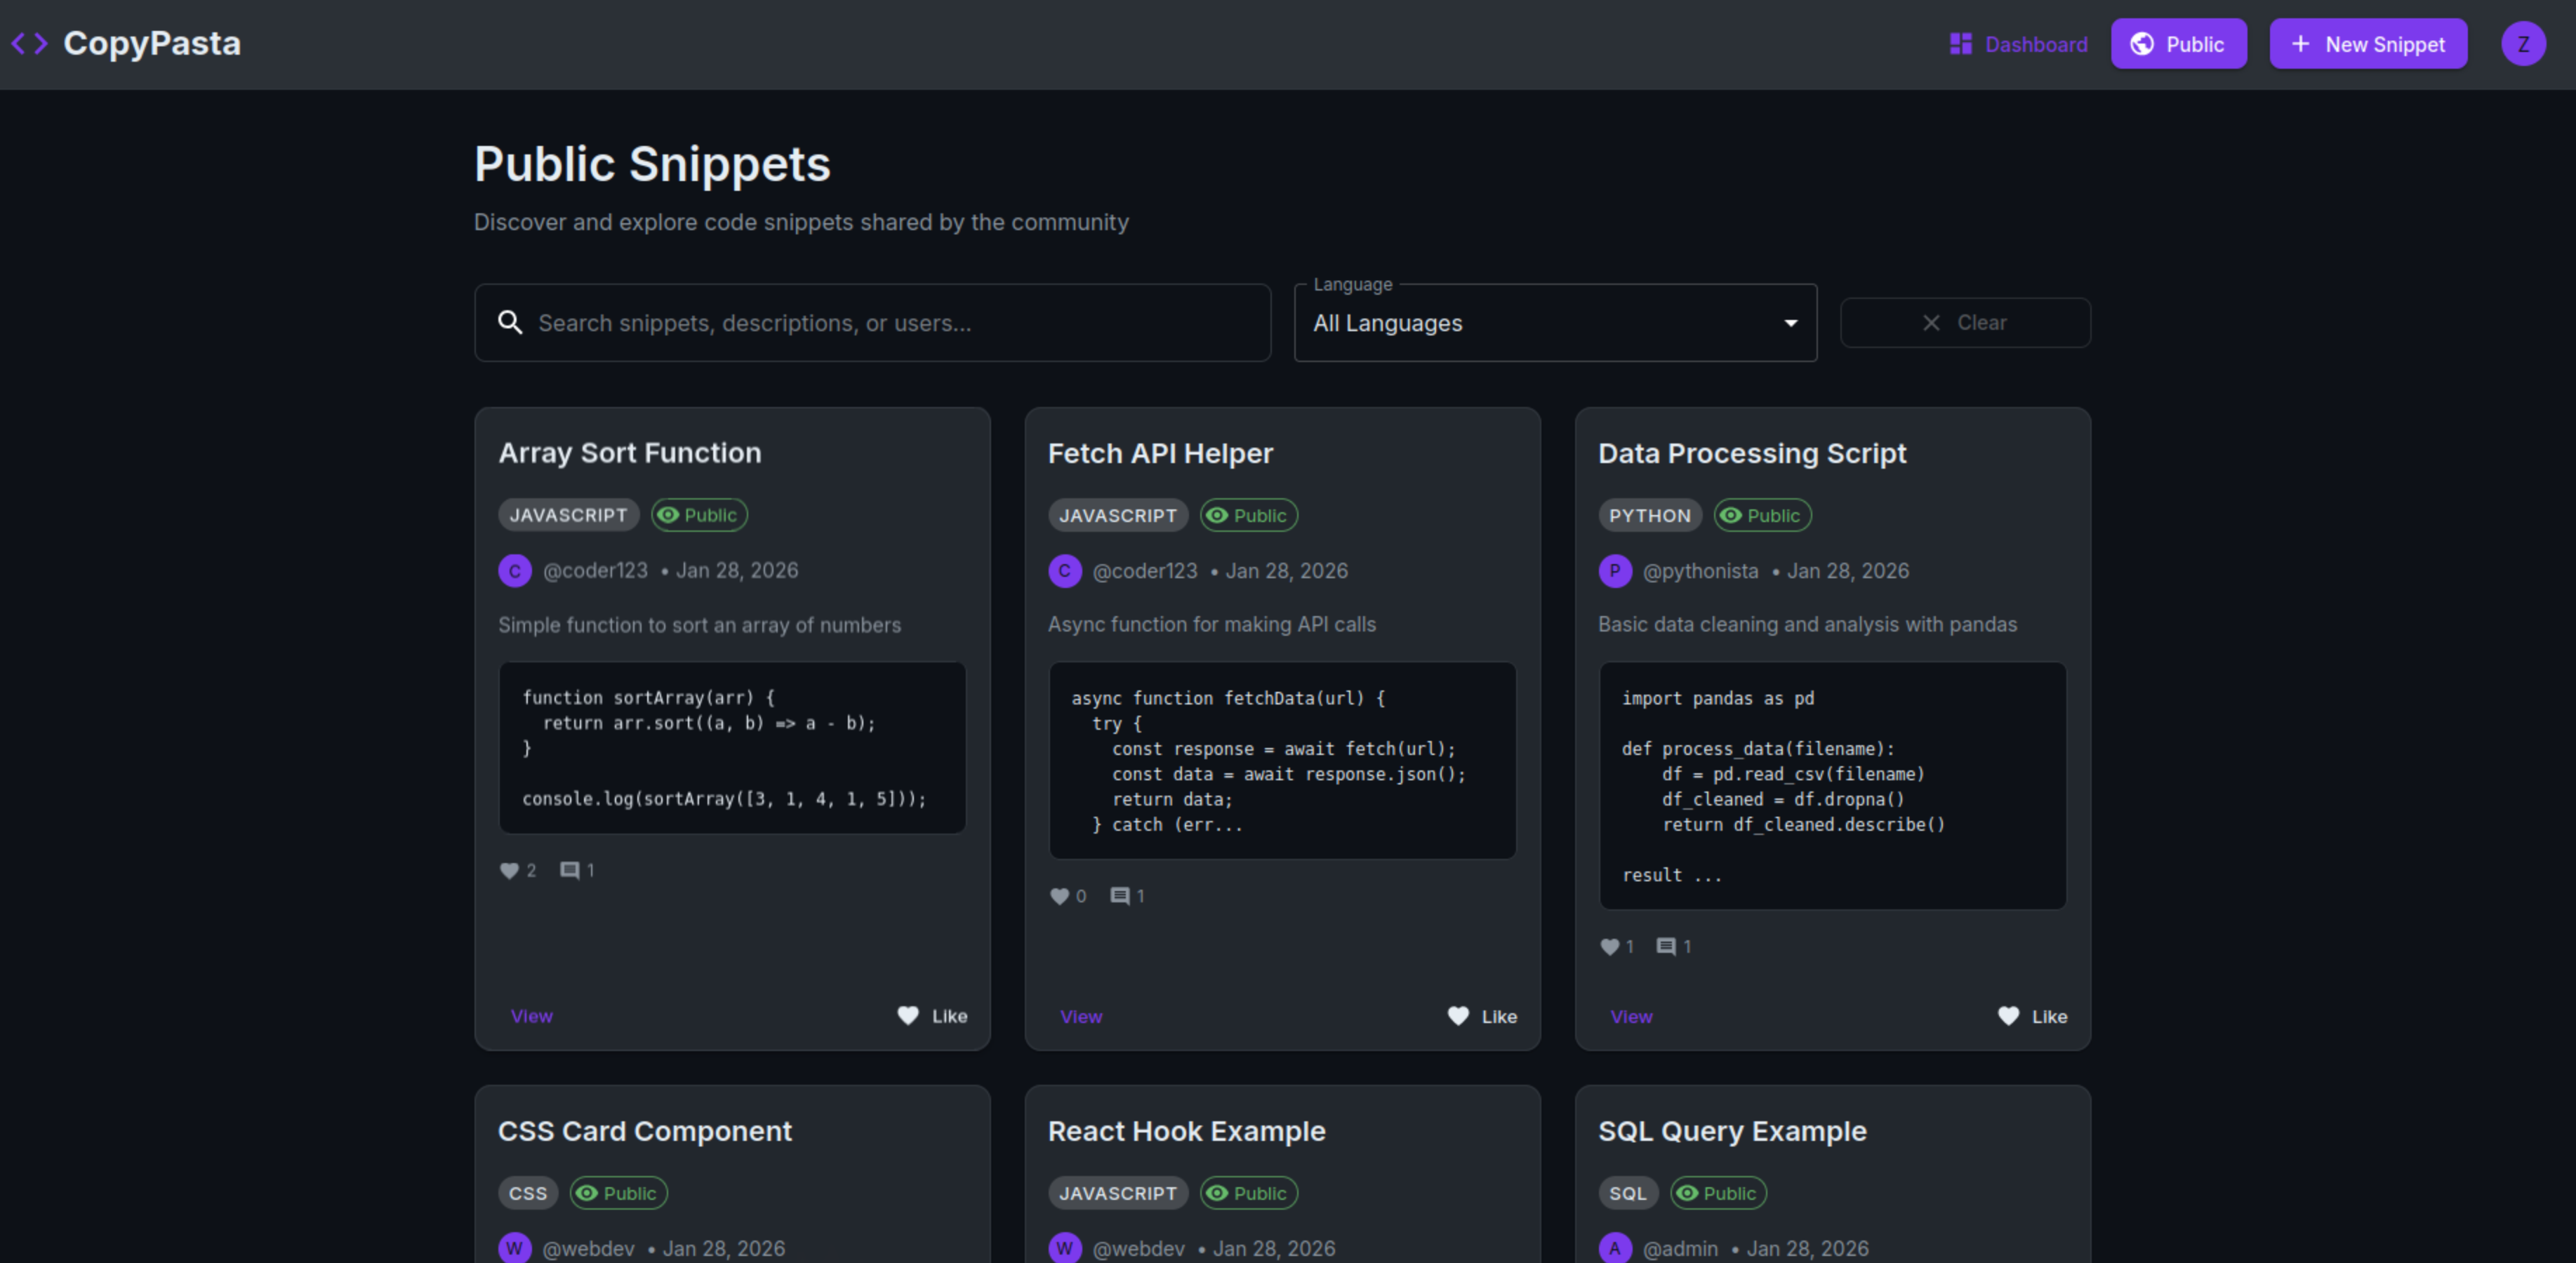Switch to Public snippets nav item

[2178, 44]
